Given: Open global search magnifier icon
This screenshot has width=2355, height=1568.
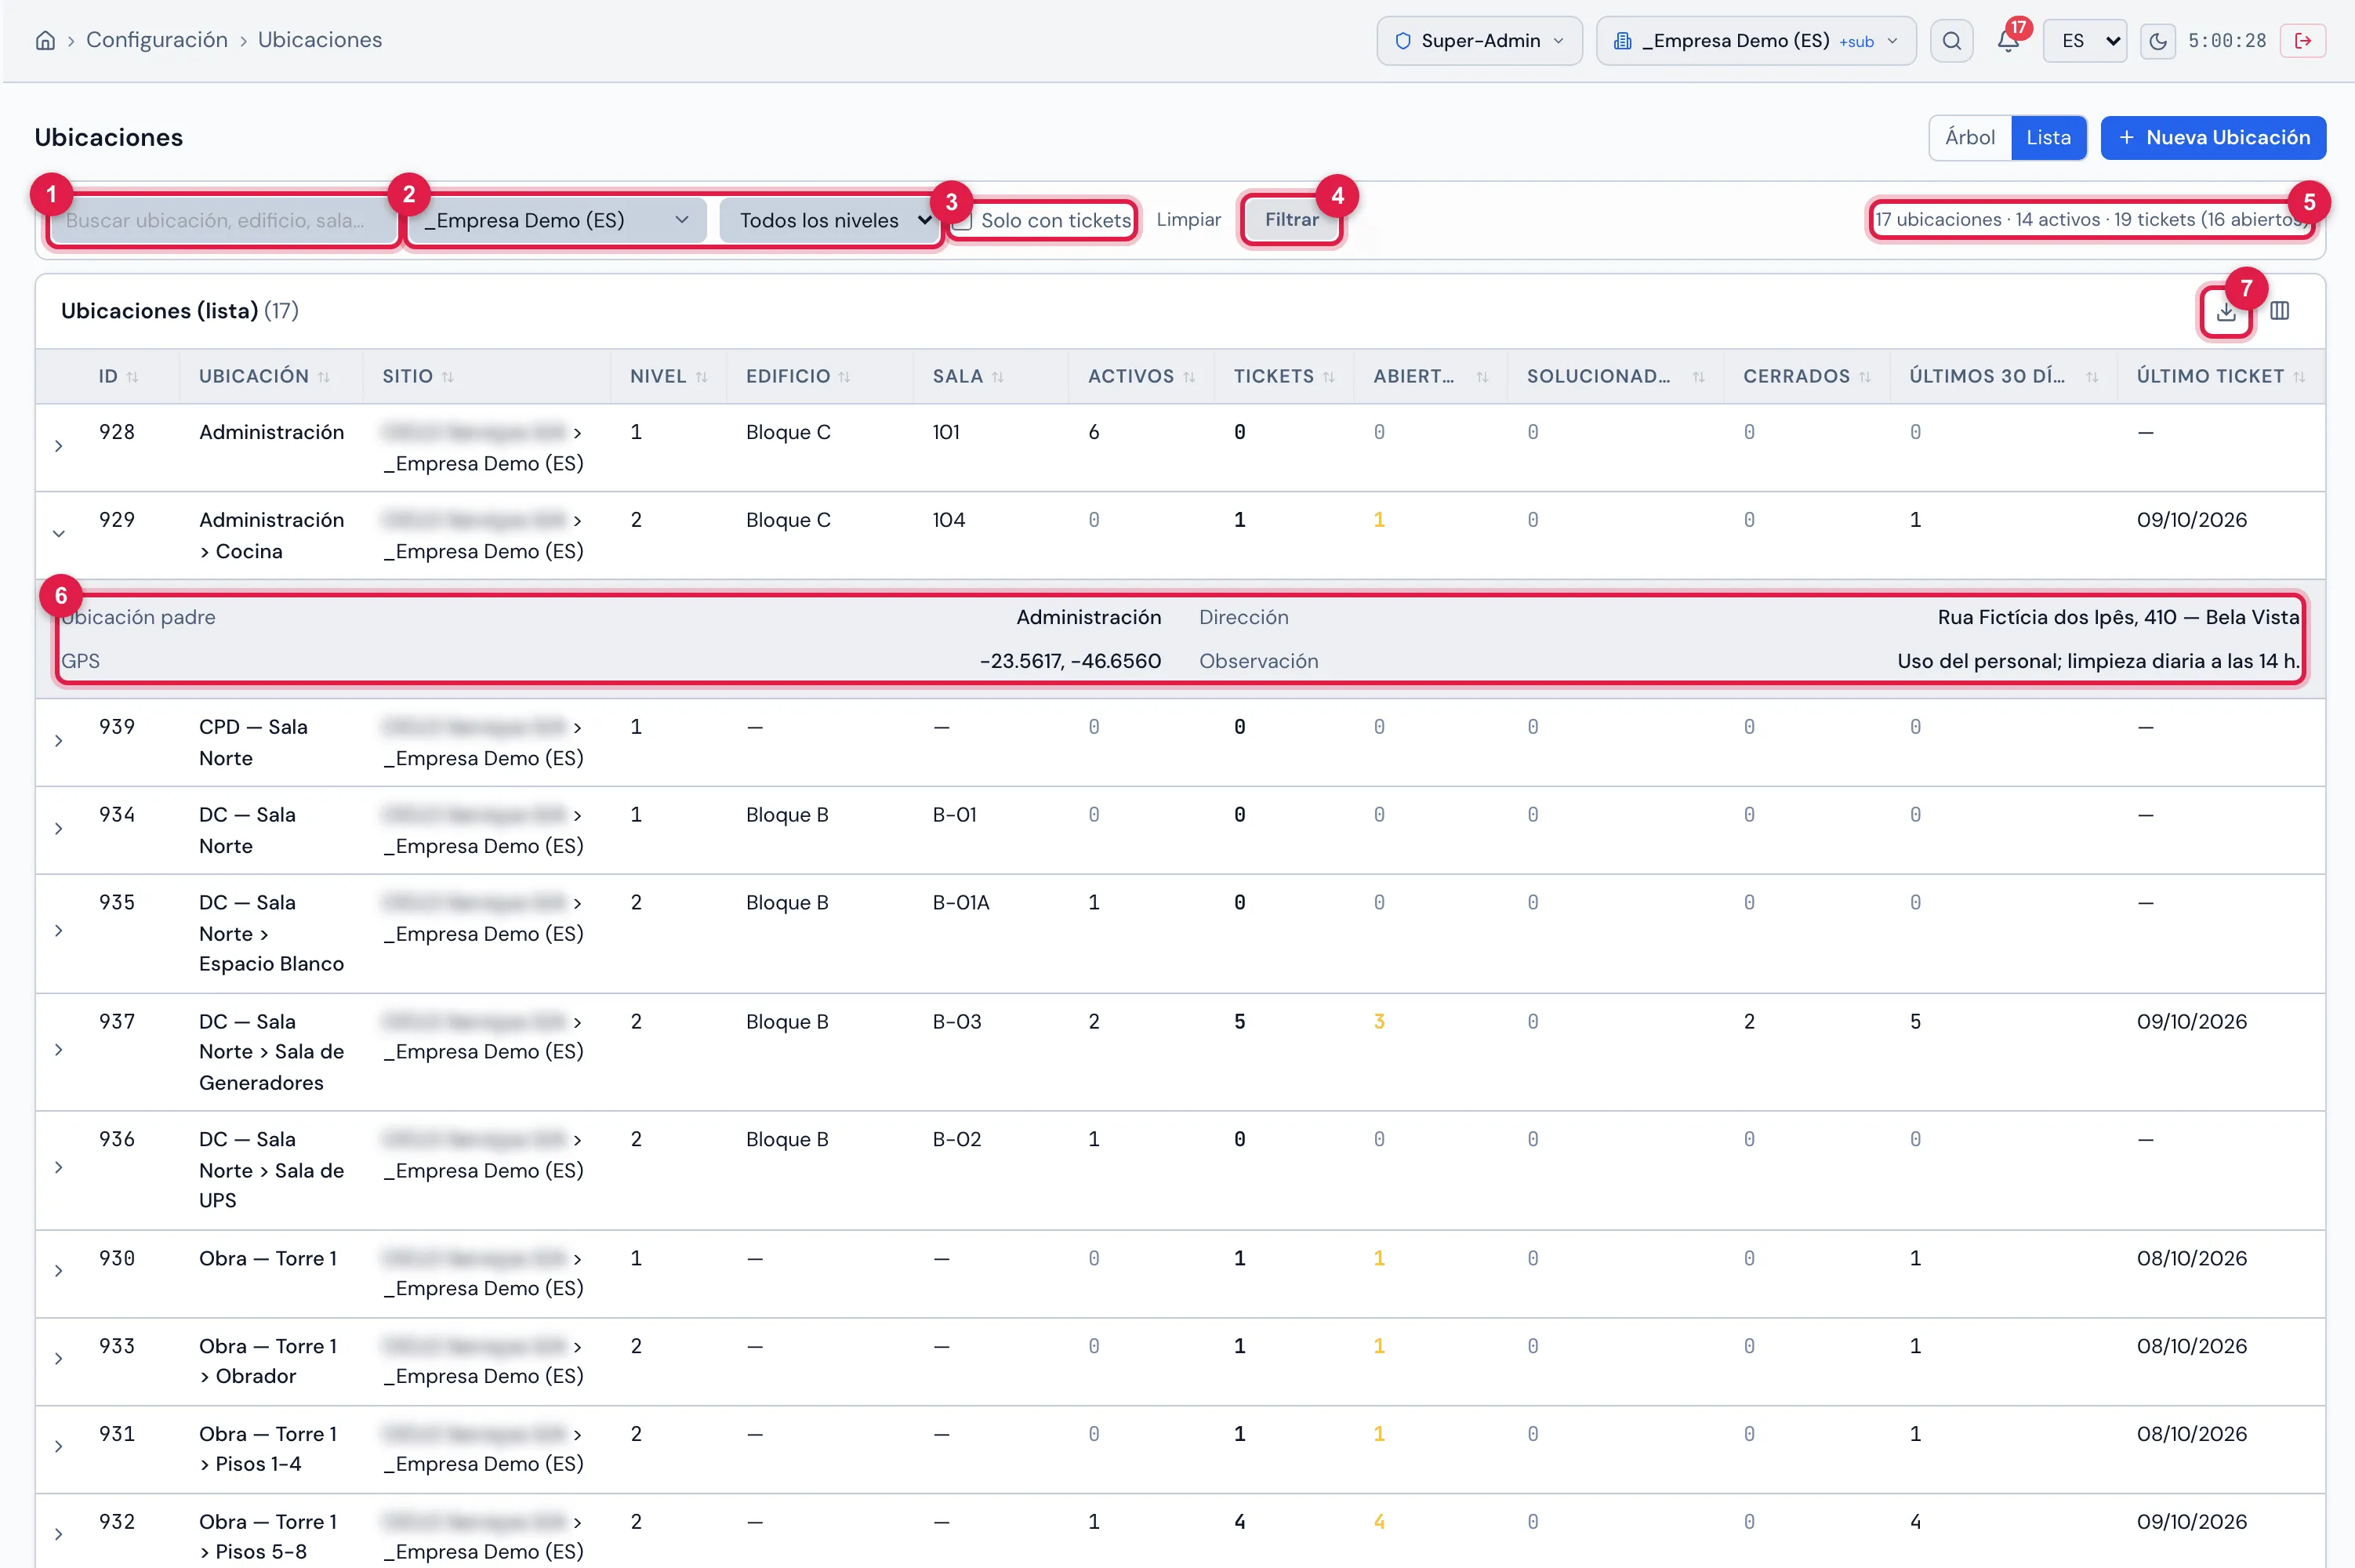Looking at the screenshot, I should pos(1951,41).
